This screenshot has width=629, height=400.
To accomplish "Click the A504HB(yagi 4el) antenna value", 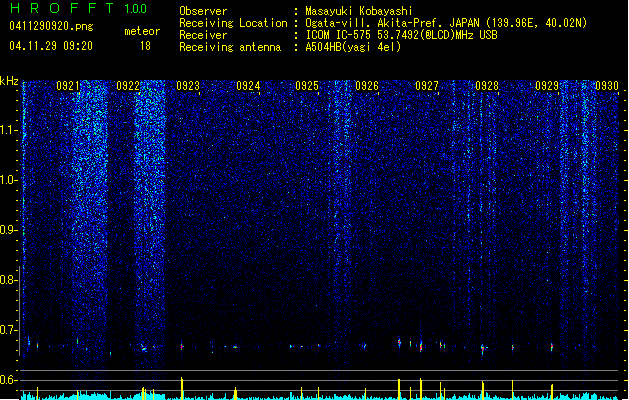I will (353, 47).
